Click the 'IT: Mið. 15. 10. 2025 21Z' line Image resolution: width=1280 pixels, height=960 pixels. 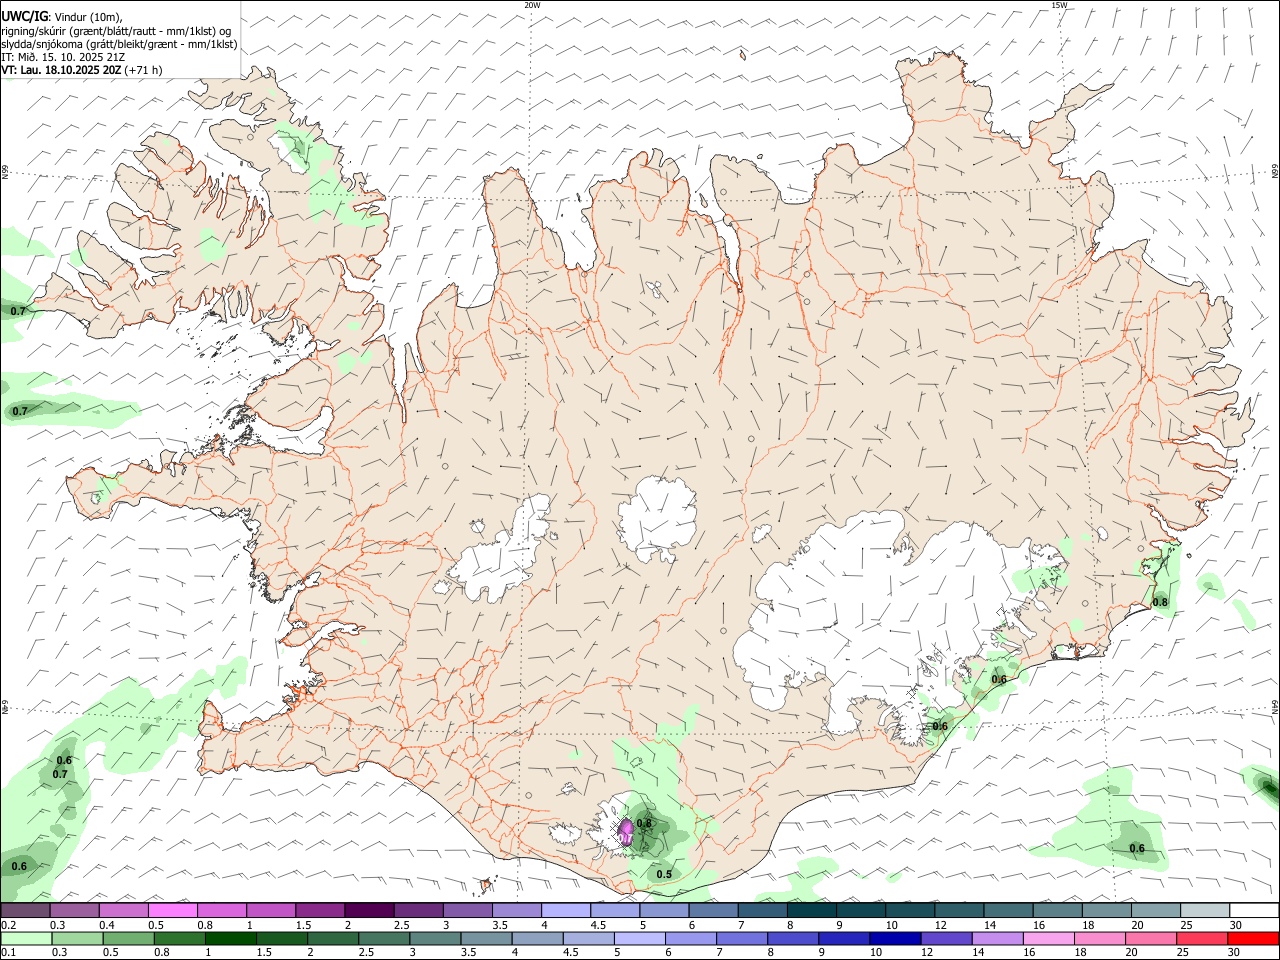tap(63, 57)
